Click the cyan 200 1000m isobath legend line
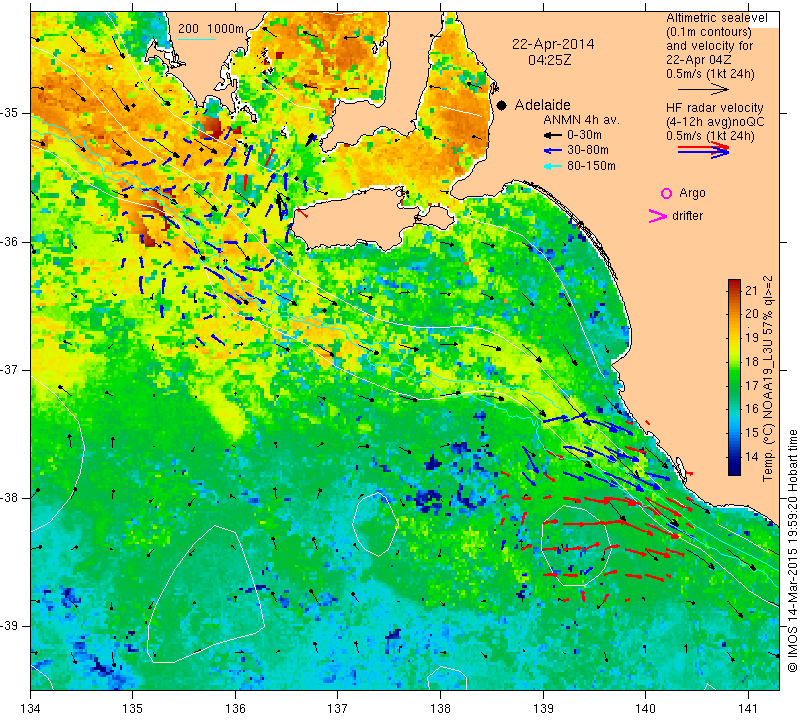The width and height of the screenshot is (800, 720). tap(197, 39)
